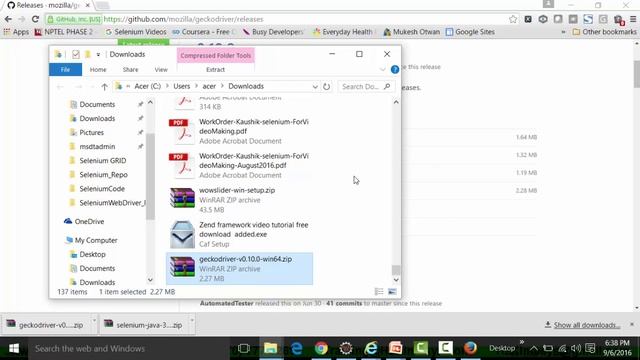
Task: Click acer in breadcrumb path
Action: click(209, 87)
